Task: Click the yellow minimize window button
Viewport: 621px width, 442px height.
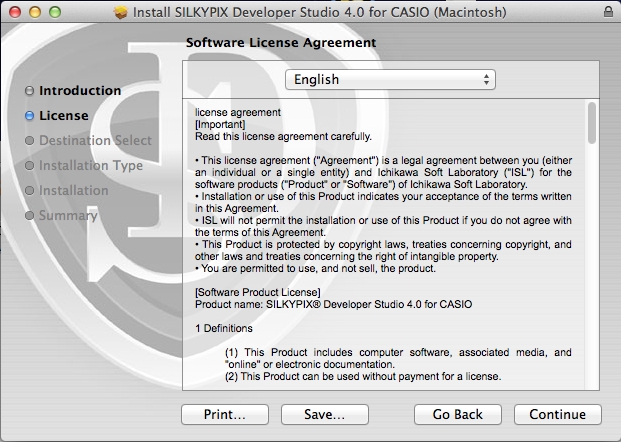Action: (x=35, y=12)
